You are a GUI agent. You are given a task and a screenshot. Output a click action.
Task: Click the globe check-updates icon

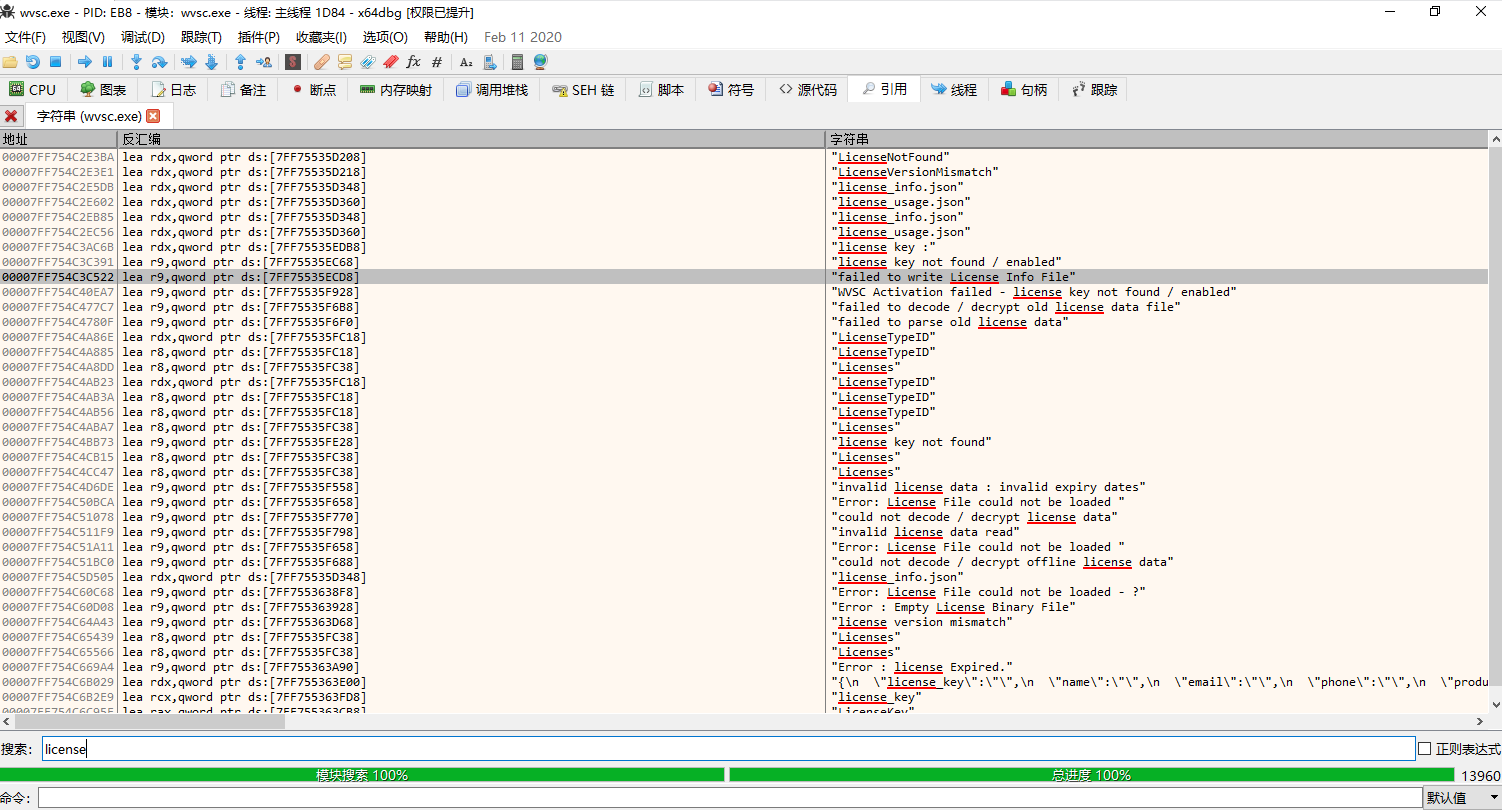[541, 62]
